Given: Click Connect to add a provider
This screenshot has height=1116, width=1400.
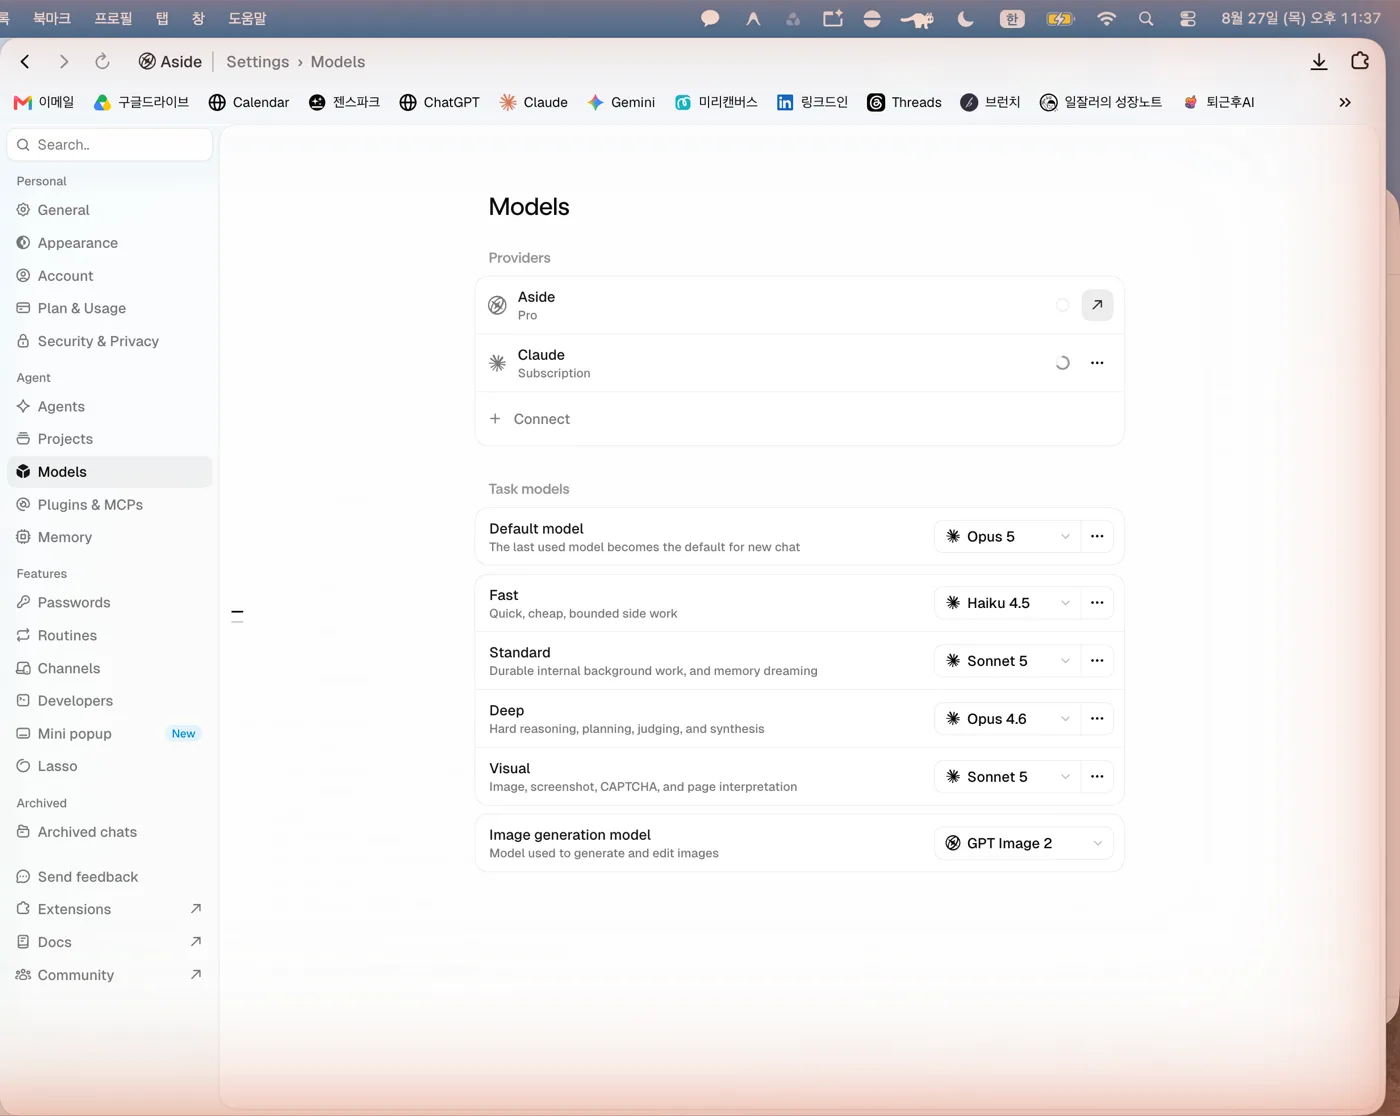Looking at the screenshot, I should tap(800, 419).
